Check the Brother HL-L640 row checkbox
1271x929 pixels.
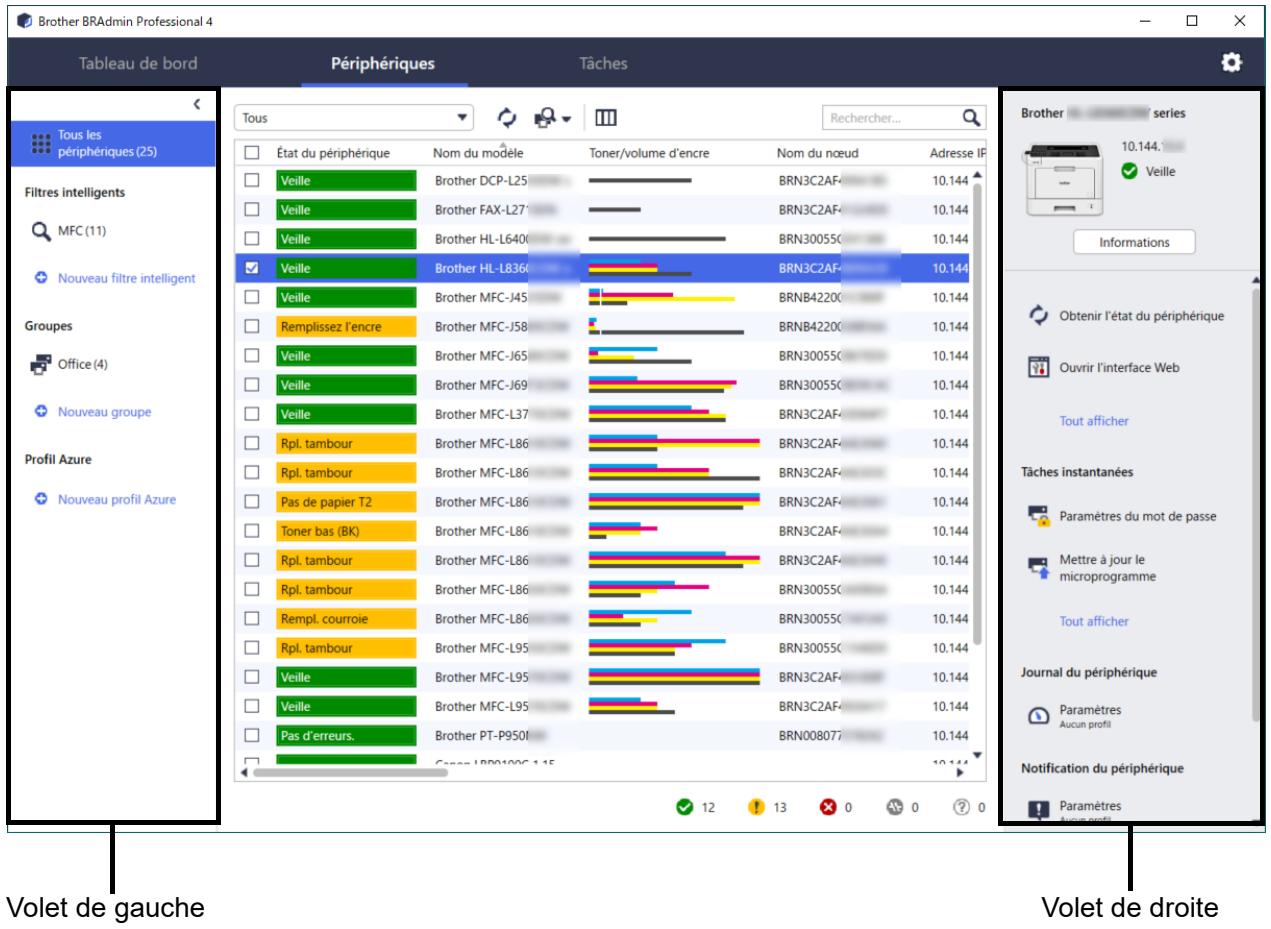point(252,239)
